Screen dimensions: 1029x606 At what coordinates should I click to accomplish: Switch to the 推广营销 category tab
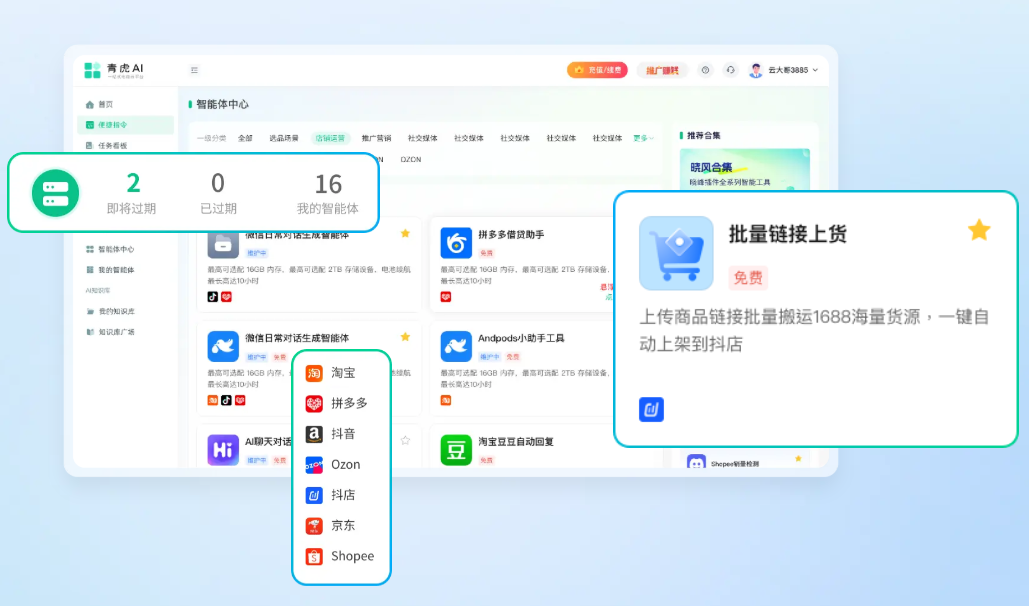[x=376, y=138]
